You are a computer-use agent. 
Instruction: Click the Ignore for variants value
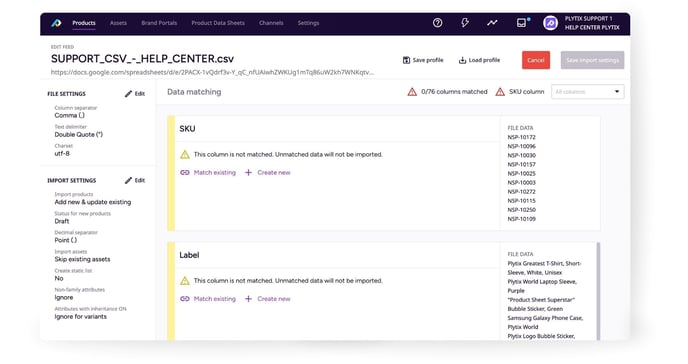(80, 317)
